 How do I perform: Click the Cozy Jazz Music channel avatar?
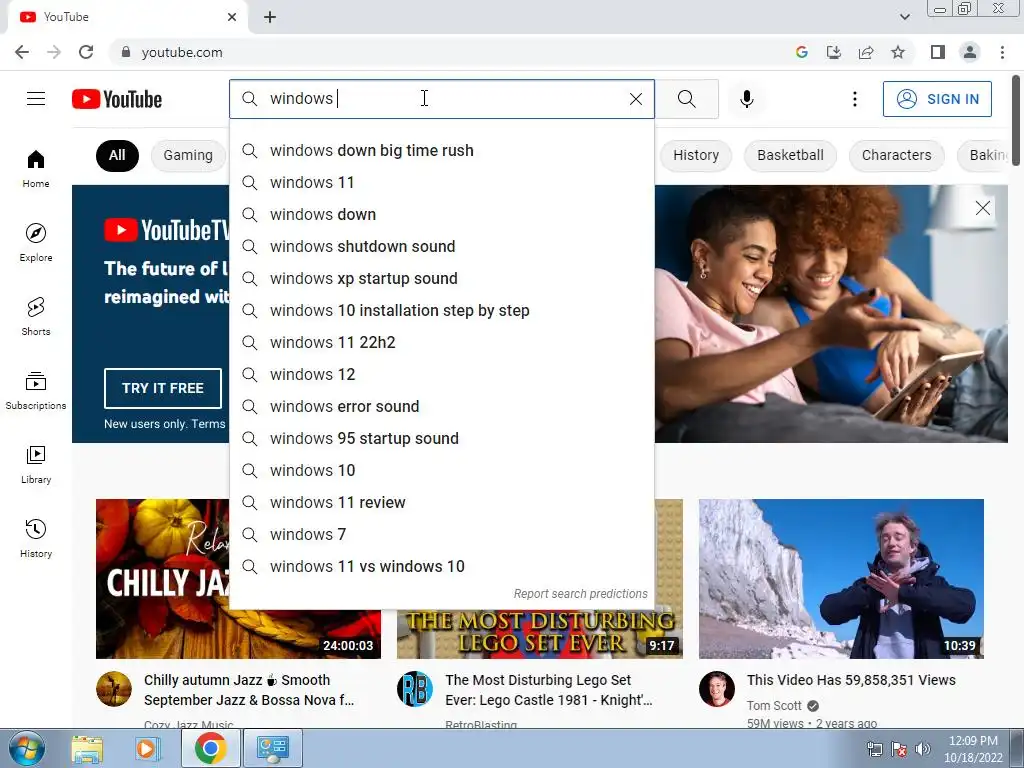[114, 688]
